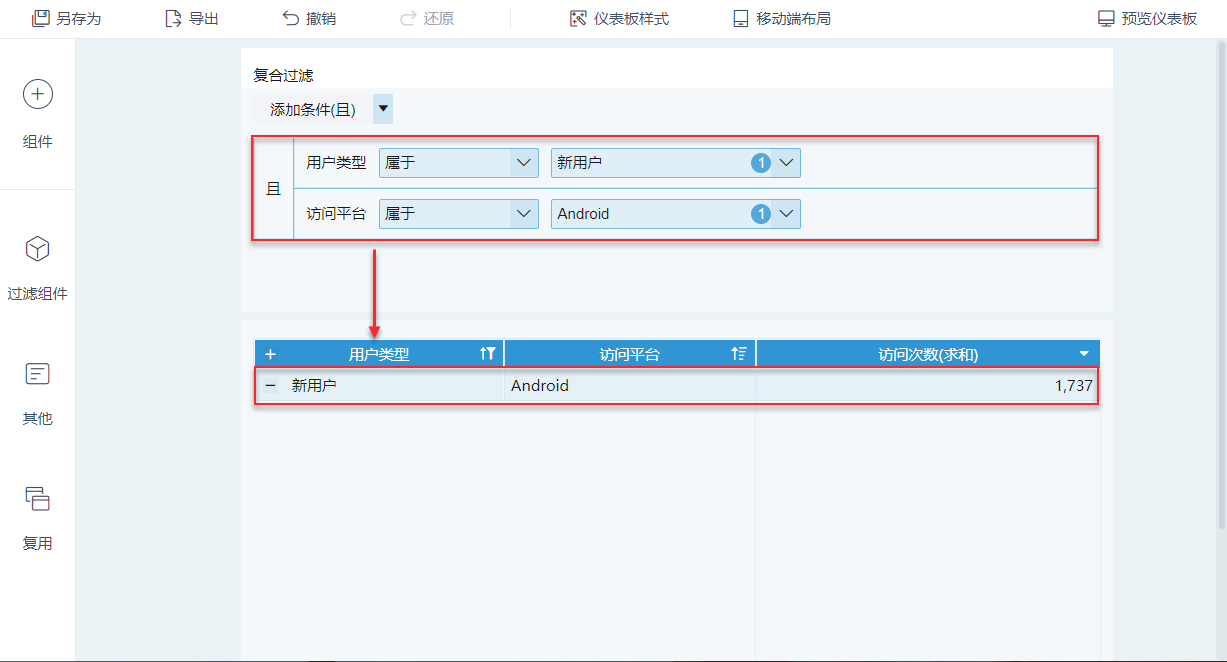
Task: Click the plus expand-all icon in table header
Action: coord(270,354)
